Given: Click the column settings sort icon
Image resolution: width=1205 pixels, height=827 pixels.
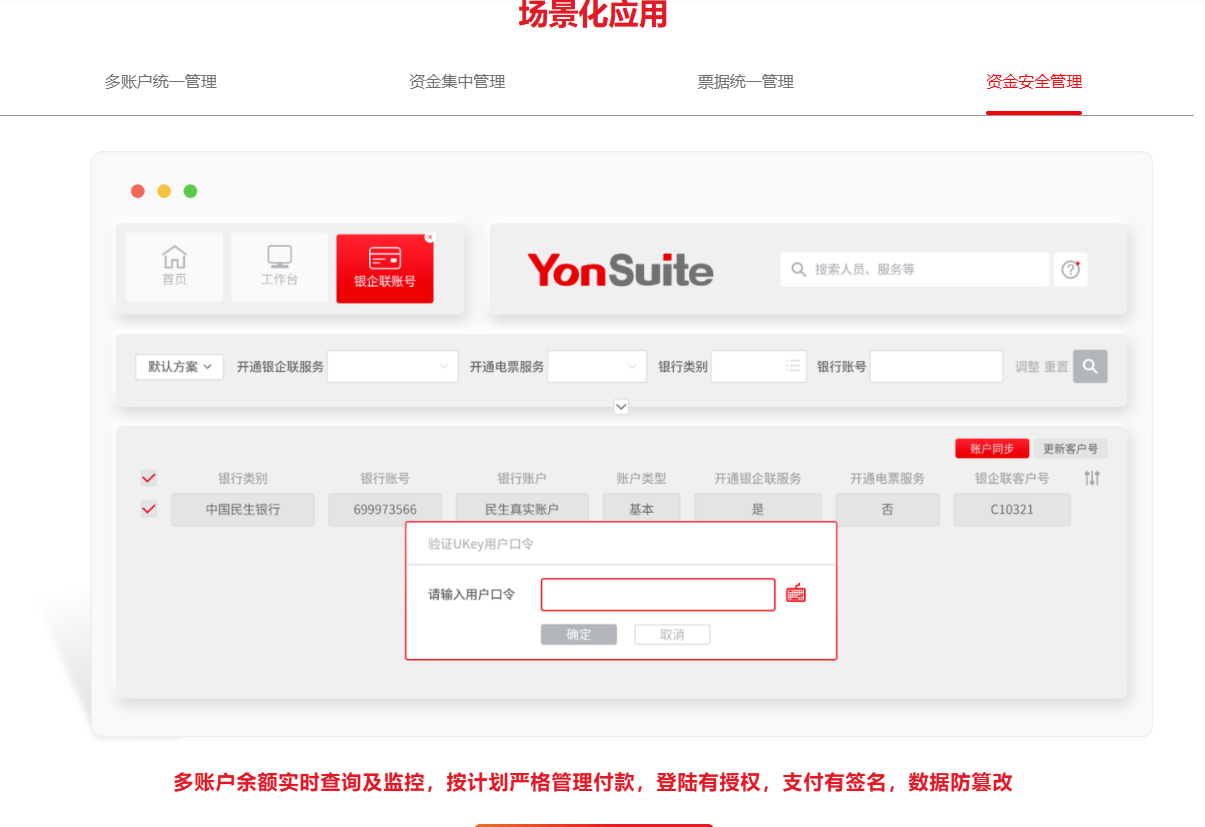Looking at the screenshot, I should click(x=1091, y=478).
